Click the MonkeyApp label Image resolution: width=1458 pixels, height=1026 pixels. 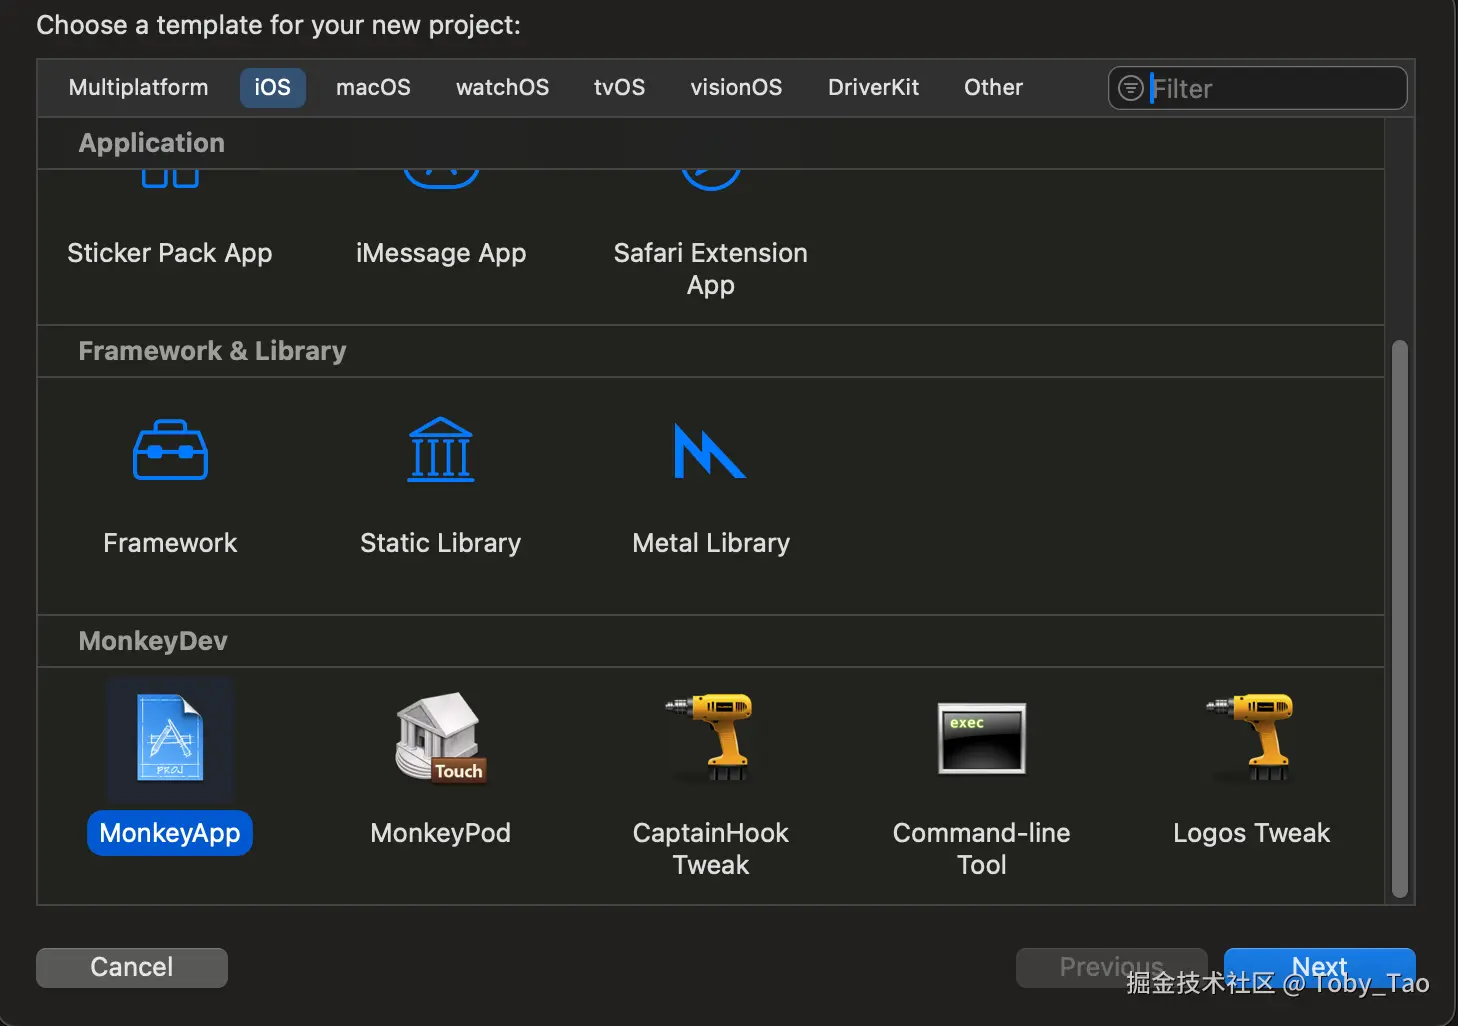pyautogui.click(x=170, y=833)
